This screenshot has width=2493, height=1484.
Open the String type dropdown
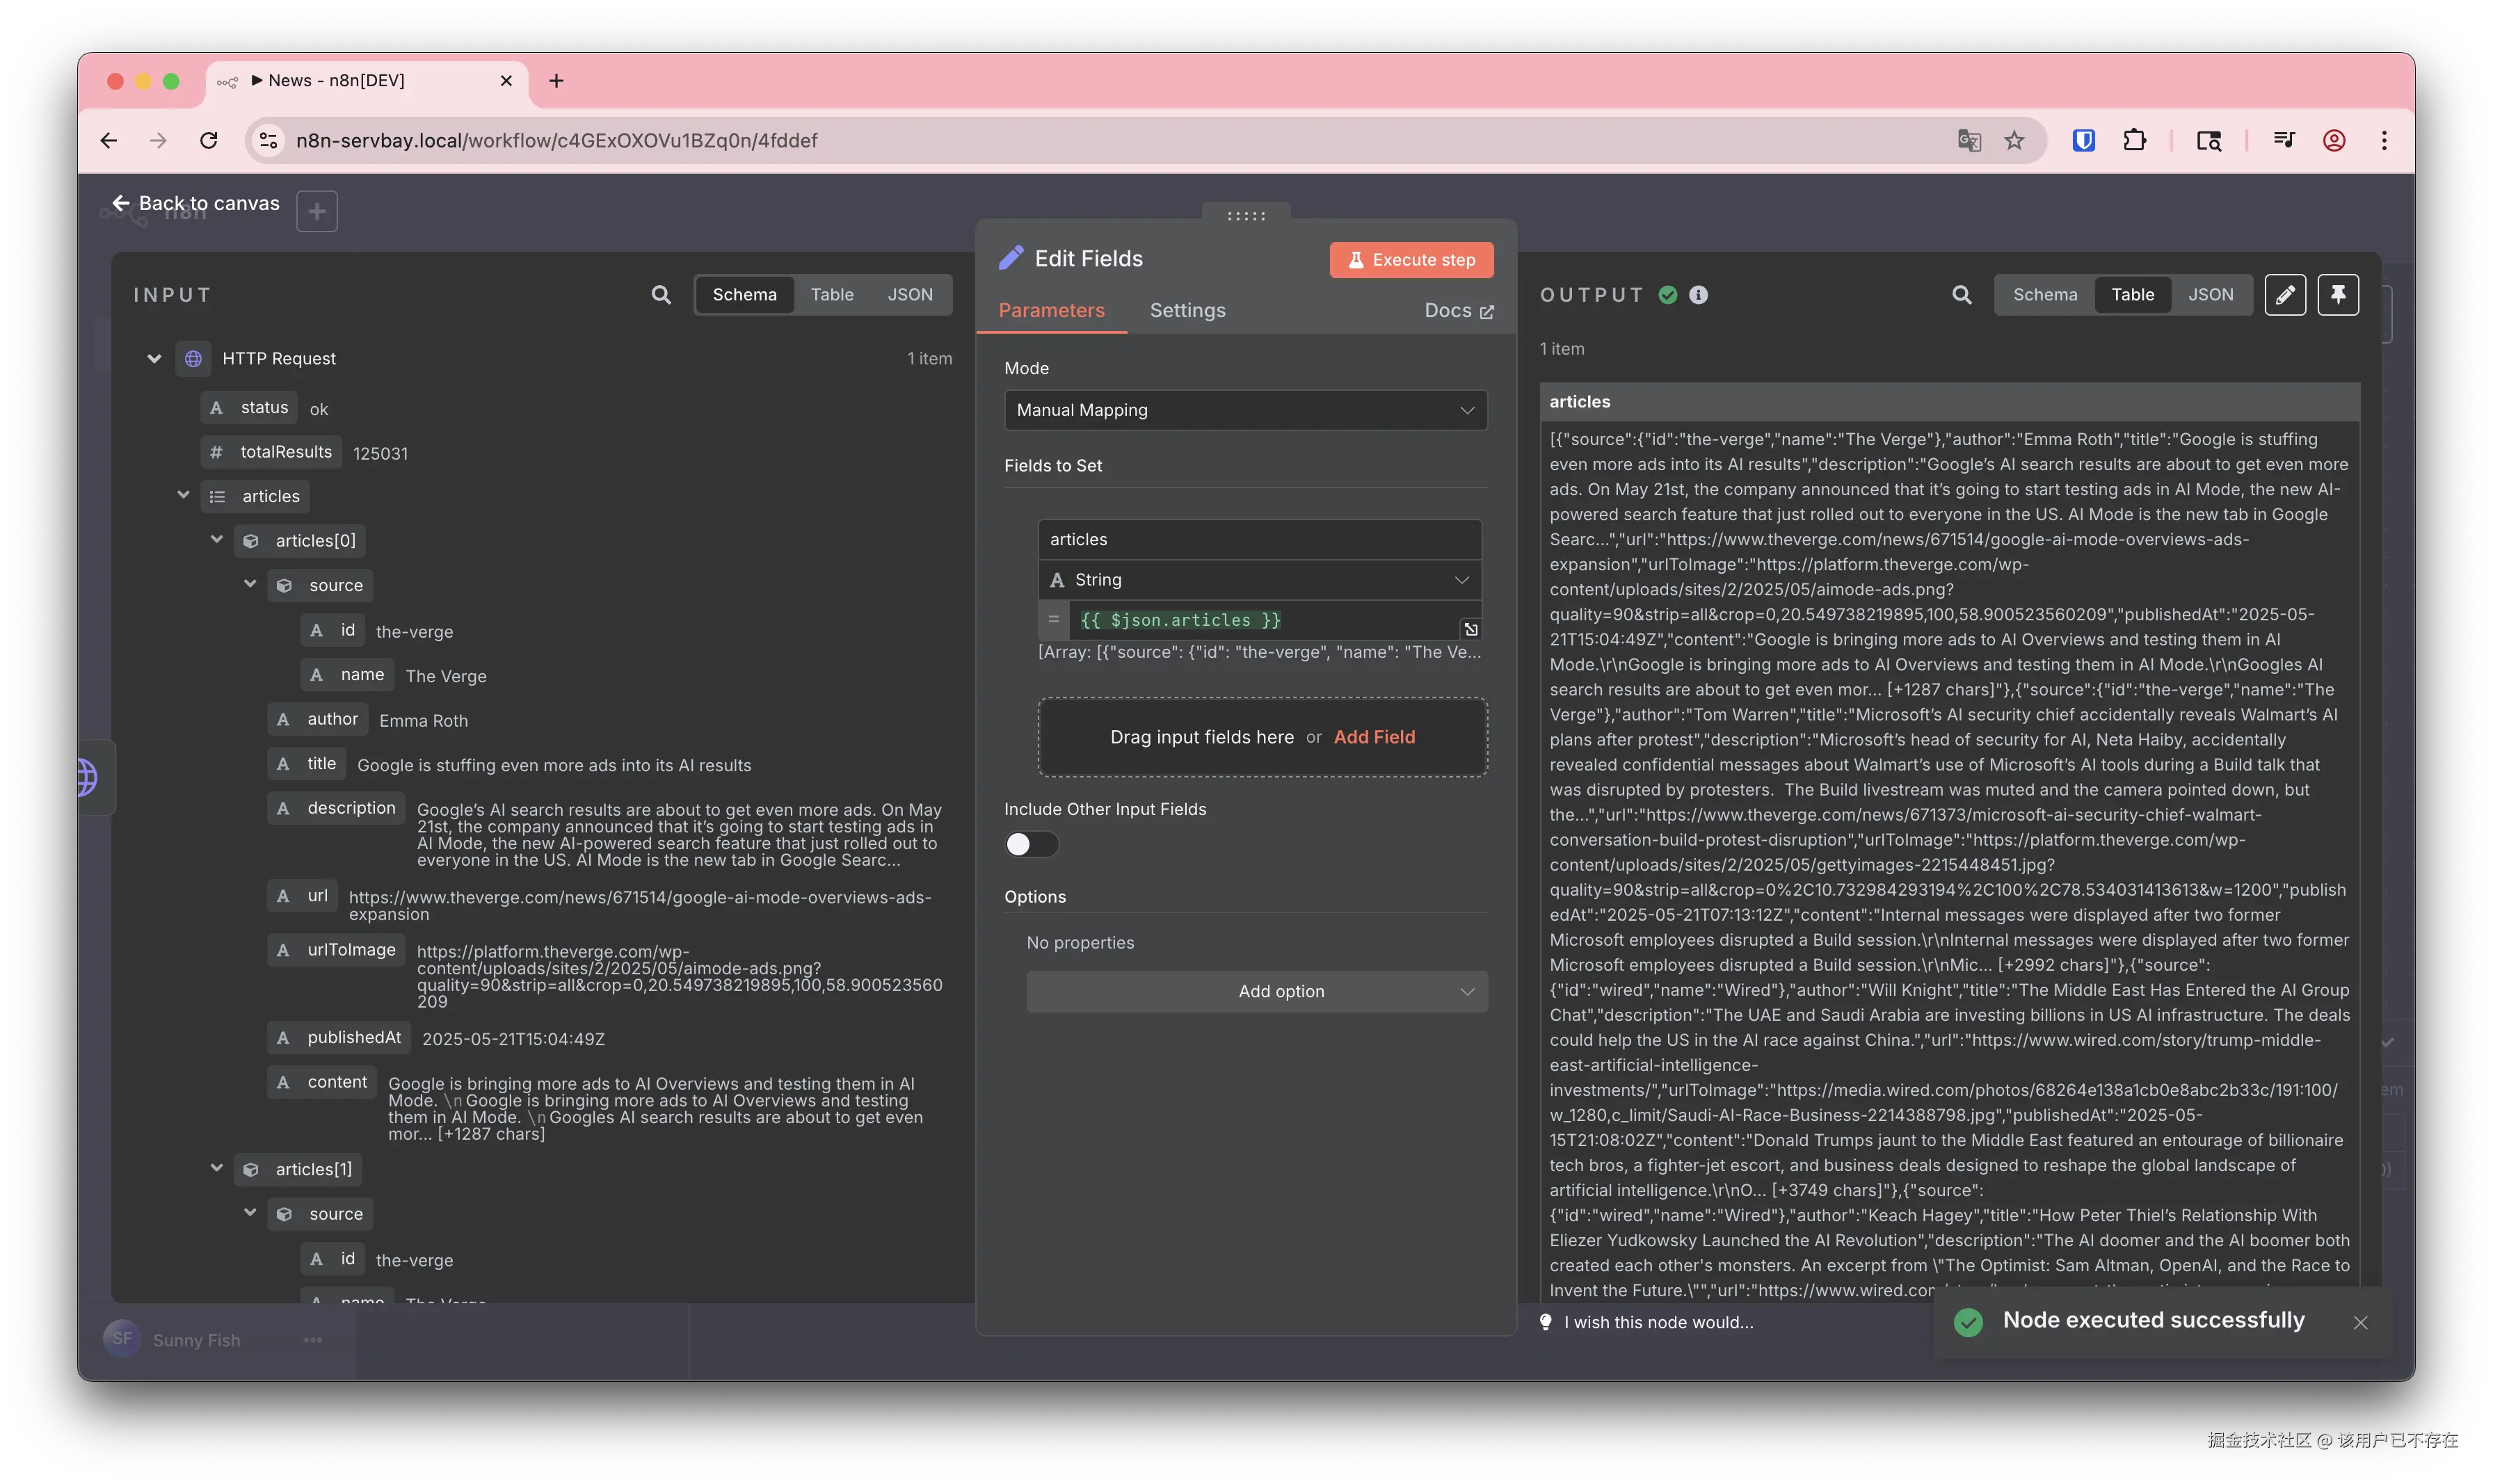click(1259, 580)
